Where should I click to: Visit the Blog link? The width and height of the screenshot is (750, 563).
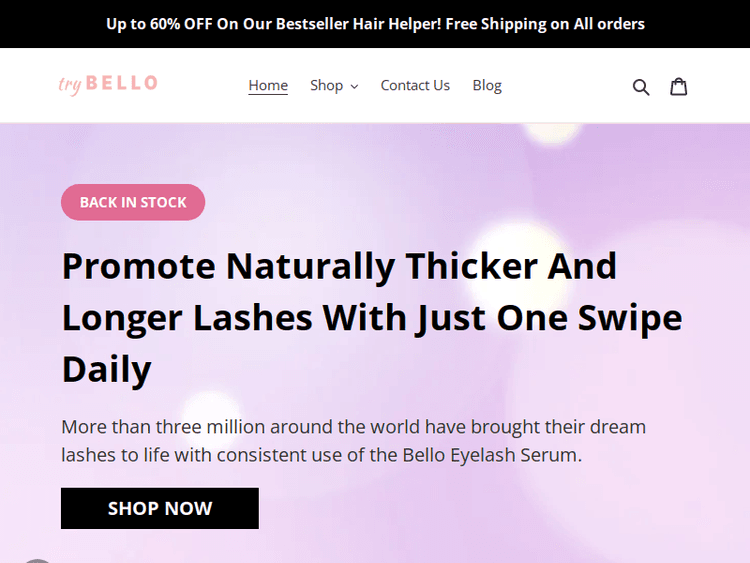(487, 86)
